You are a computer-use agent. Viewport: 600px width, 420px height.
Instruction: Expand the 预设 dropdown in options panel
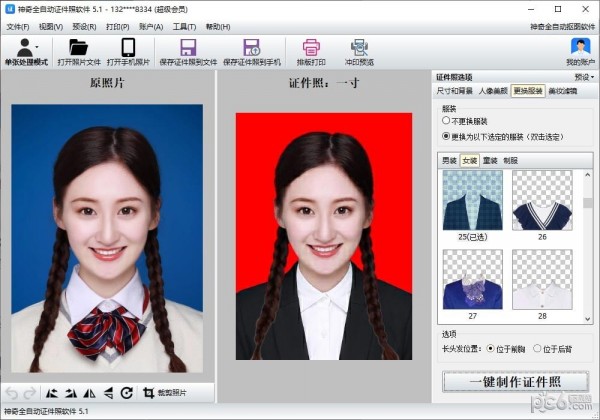click(584, 76)
